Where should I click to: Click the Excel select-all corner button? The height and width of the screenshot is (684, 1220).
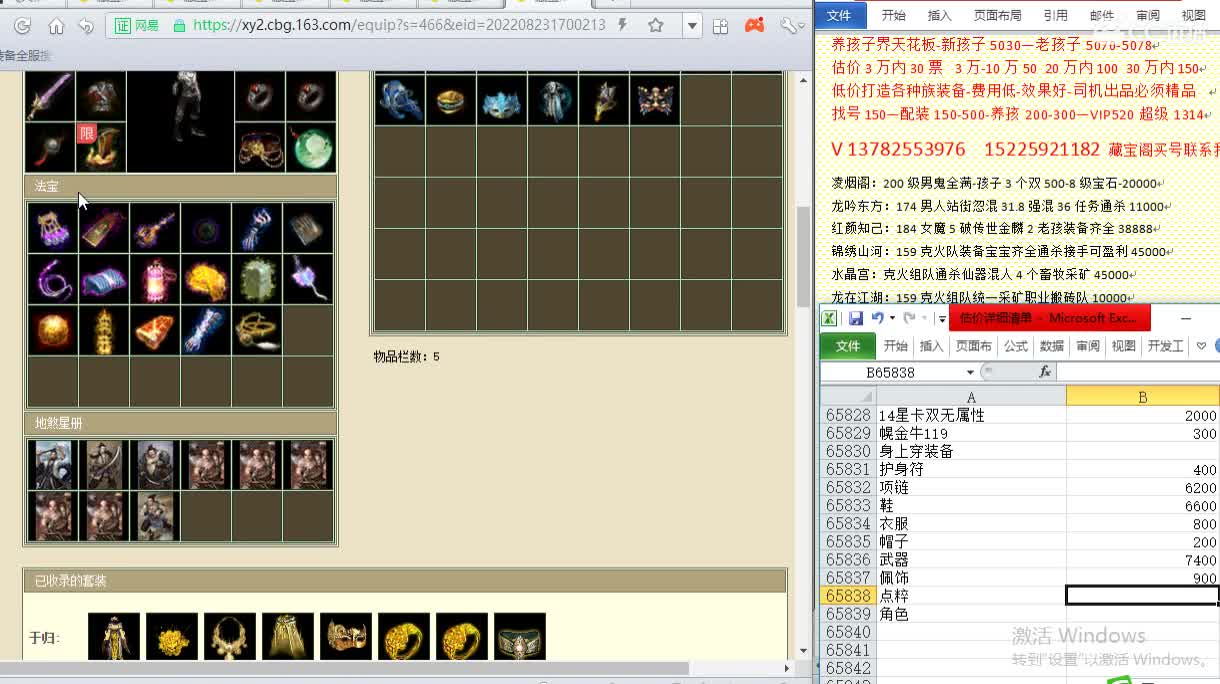pos(848,397)
